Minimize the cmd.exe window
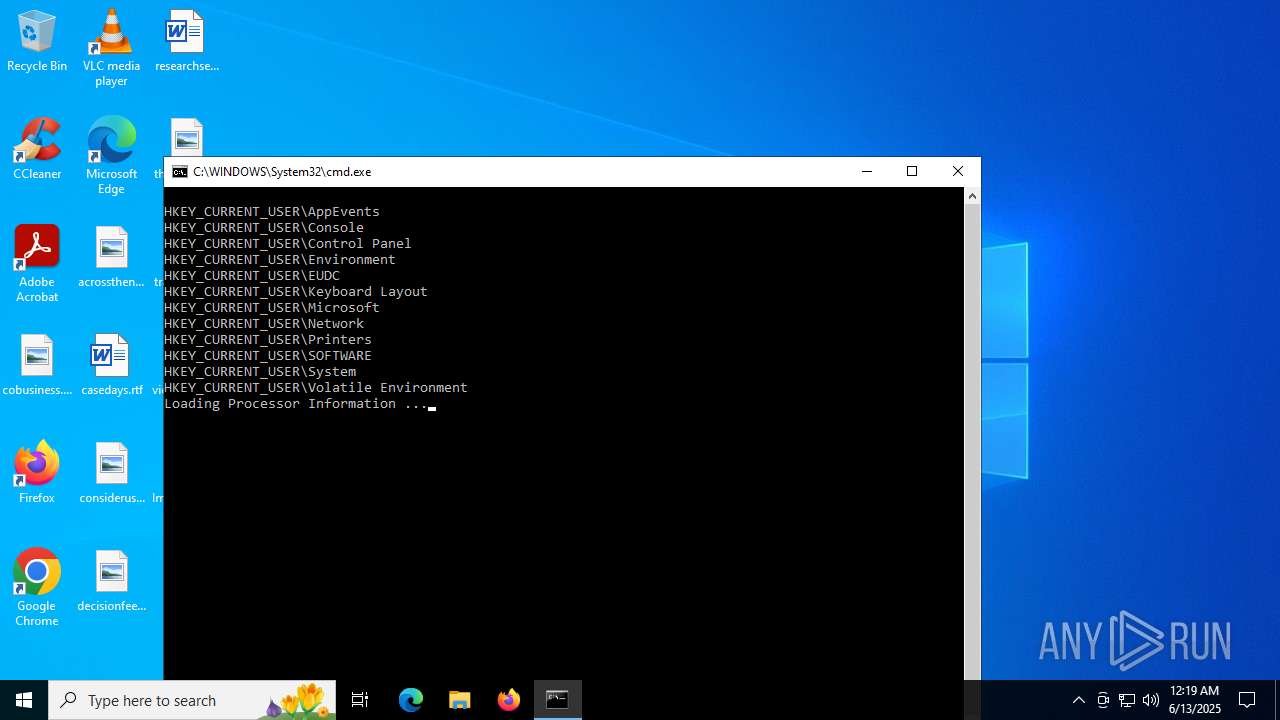 point(867,172)
